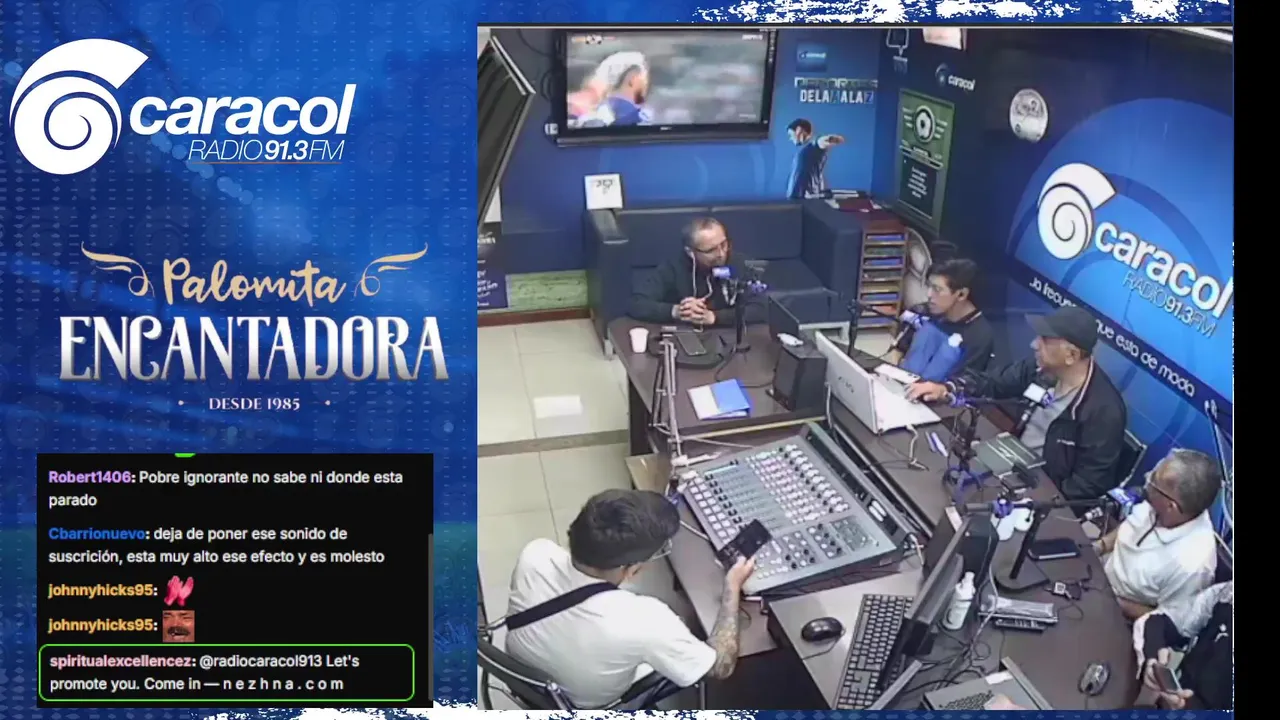Click the face emote from johnnyhicks95
The image size is (1280, 720).
178,625
